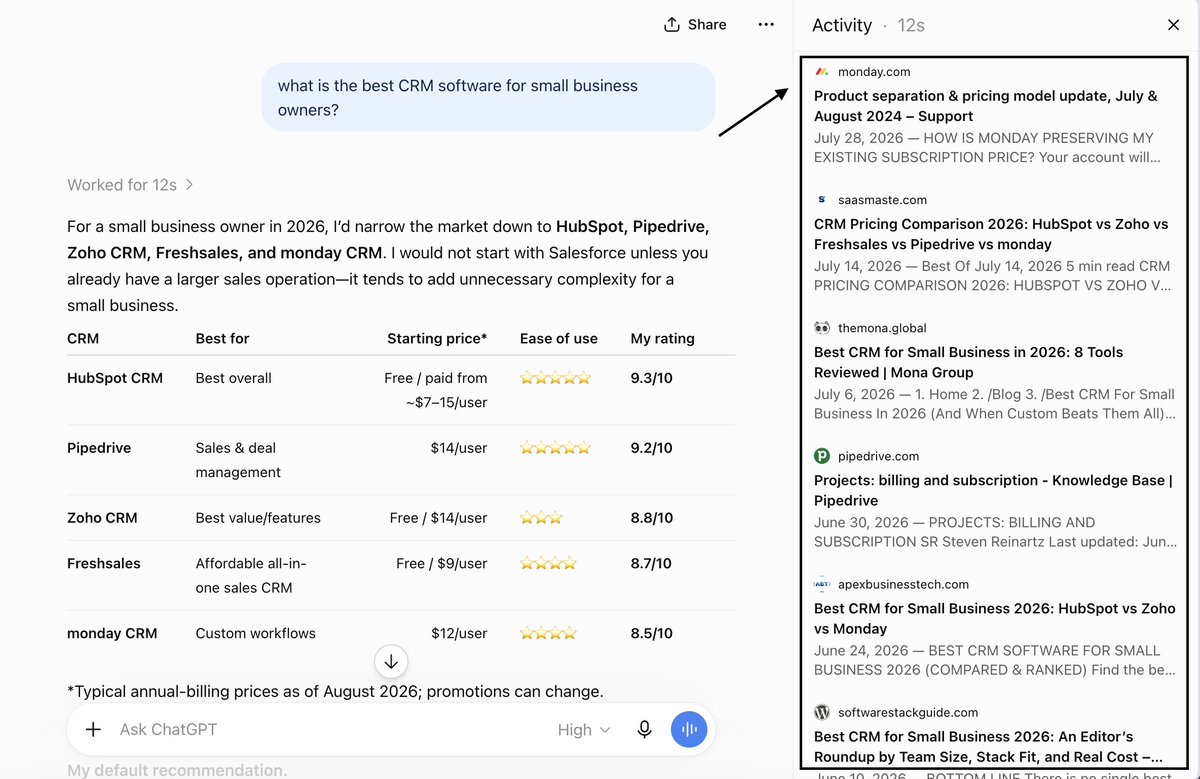
Task: Click 'apexbusinesstech.com' domain label
Action: tap(903, 584)
